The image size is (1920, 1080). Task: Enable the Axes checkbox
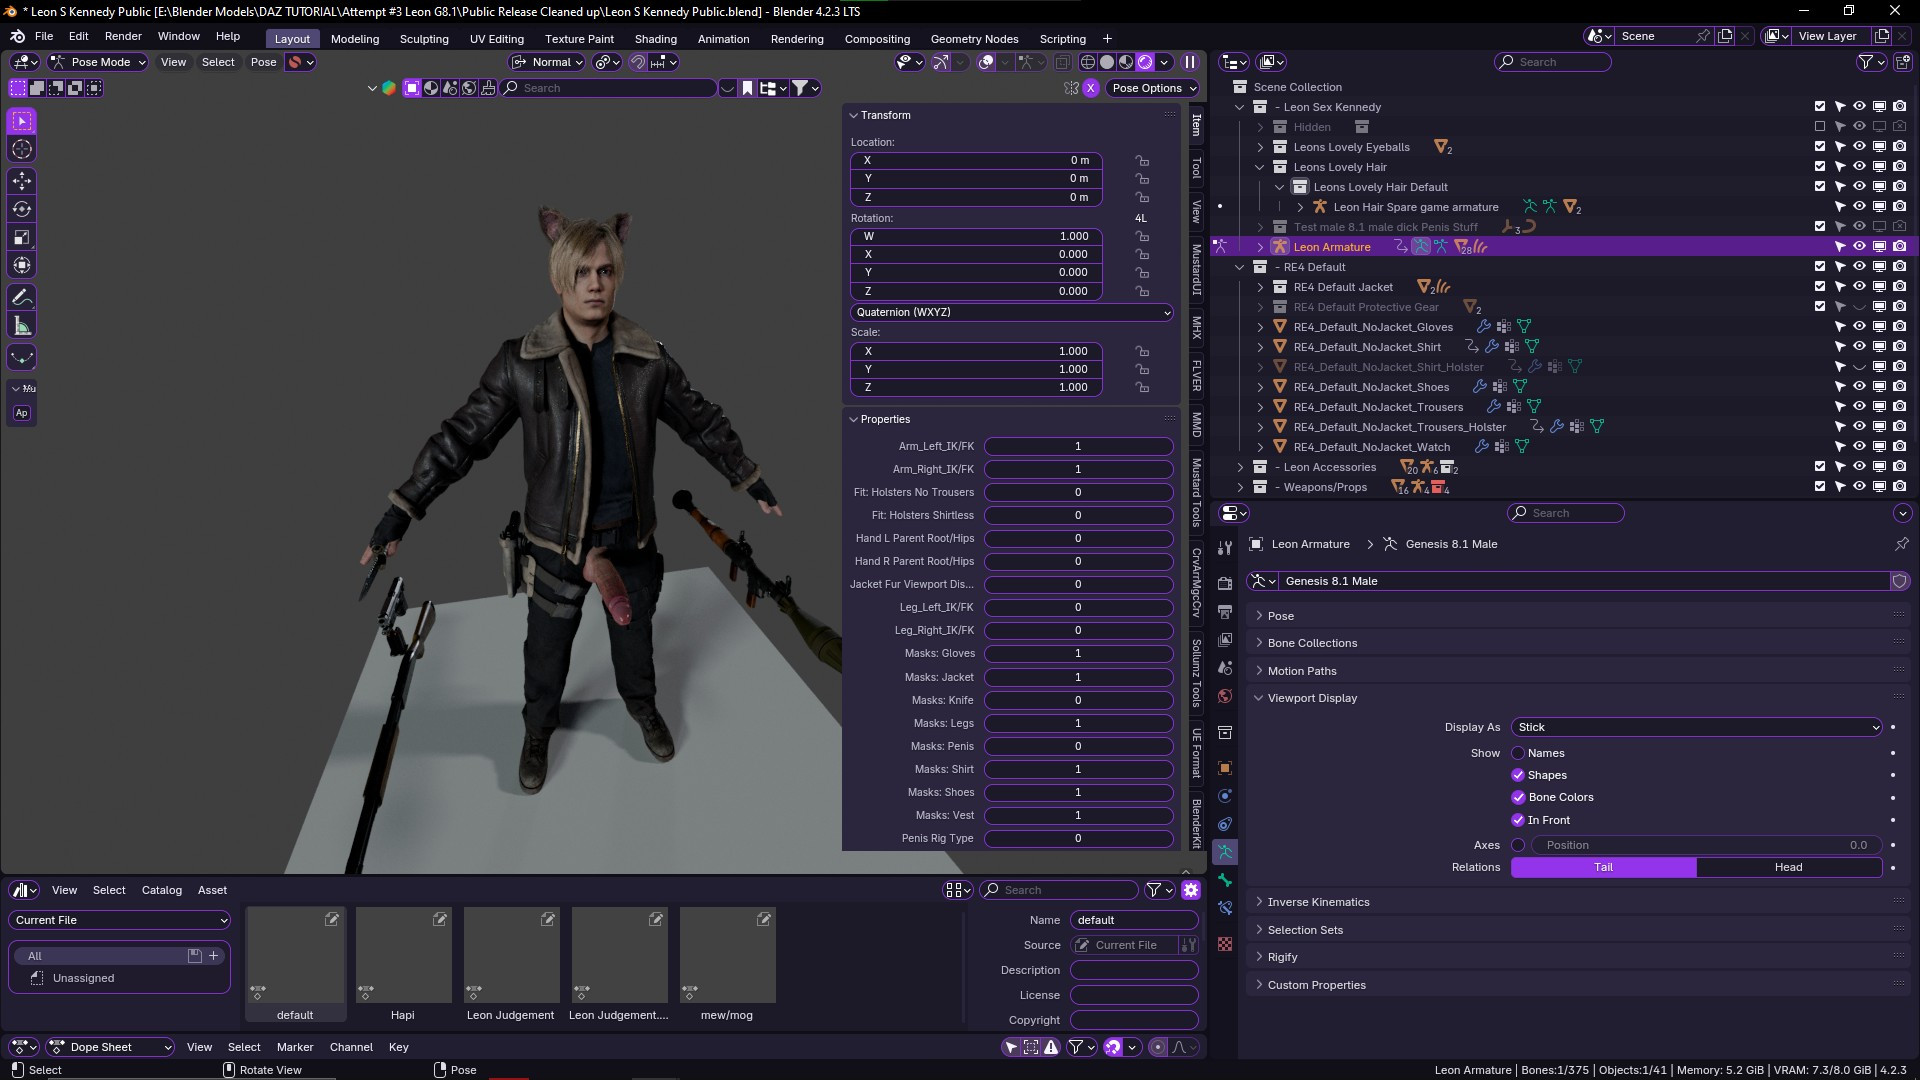(1518, 845)
